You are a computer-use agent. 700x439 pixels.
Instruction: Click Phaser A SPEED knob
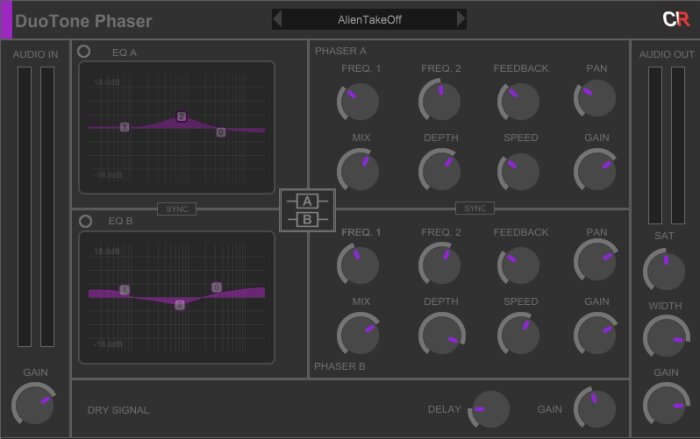[x=519, y=171]
